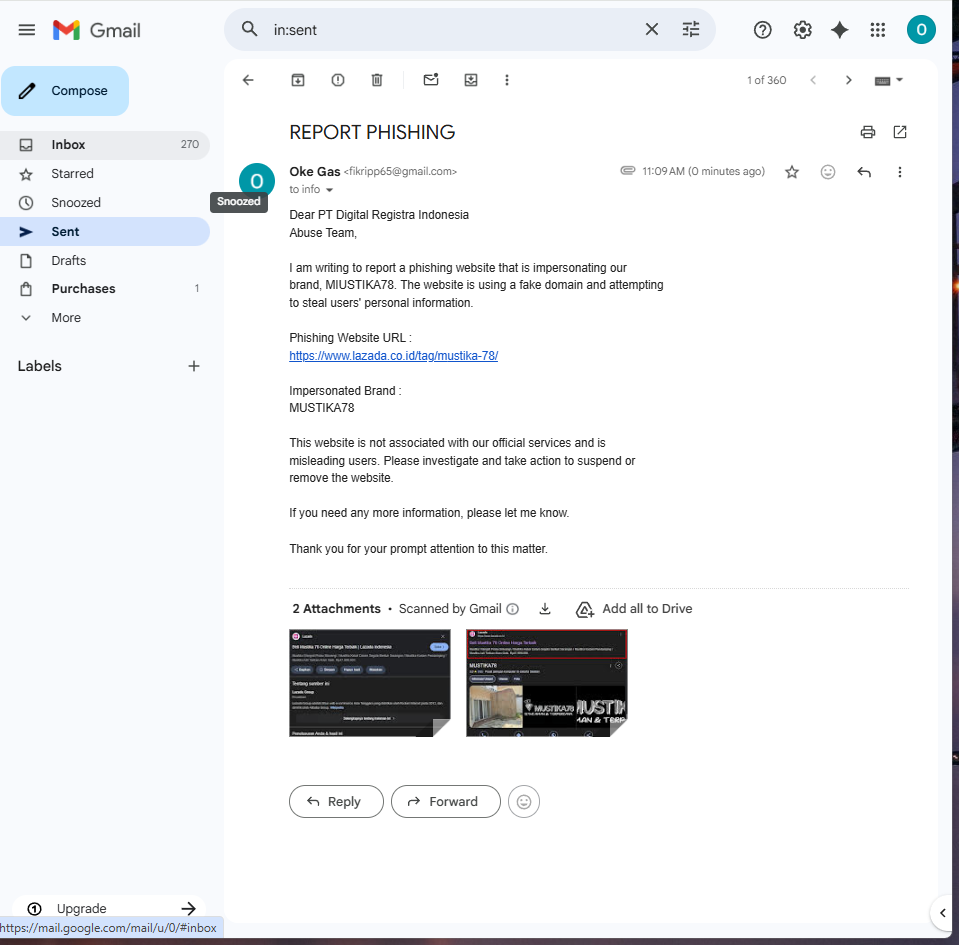Click the Gmail logo
Viewport: 959px width, 945px height.
coord(97,30)
